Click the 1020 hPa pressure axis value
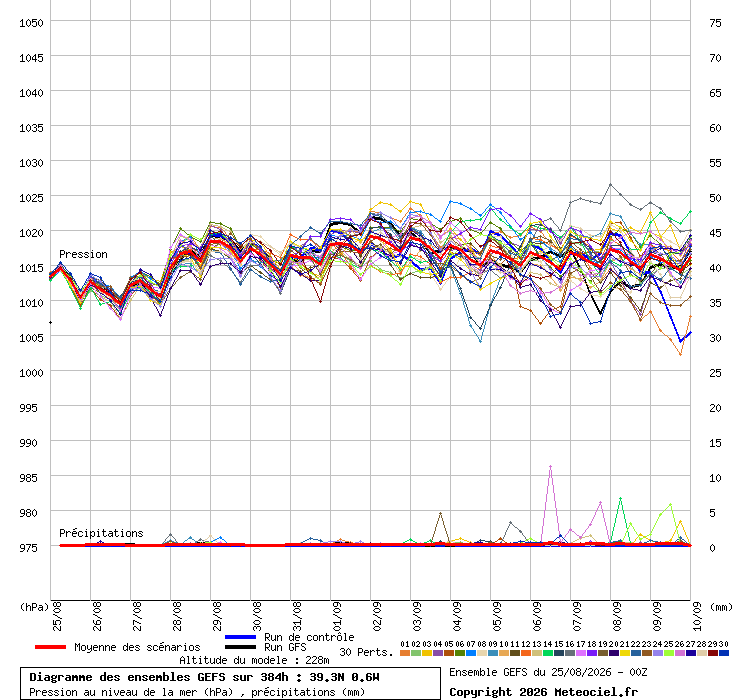This screenshot has height=700, width=740. pyautogui.click(x=31, y=233)
